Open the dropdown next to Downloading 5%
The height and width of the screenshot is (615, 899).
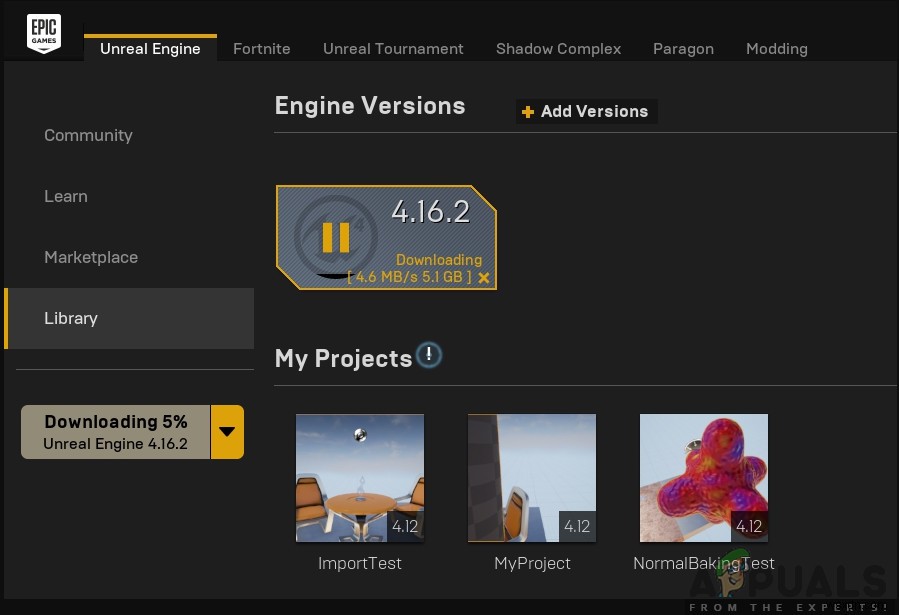[227, 432]
